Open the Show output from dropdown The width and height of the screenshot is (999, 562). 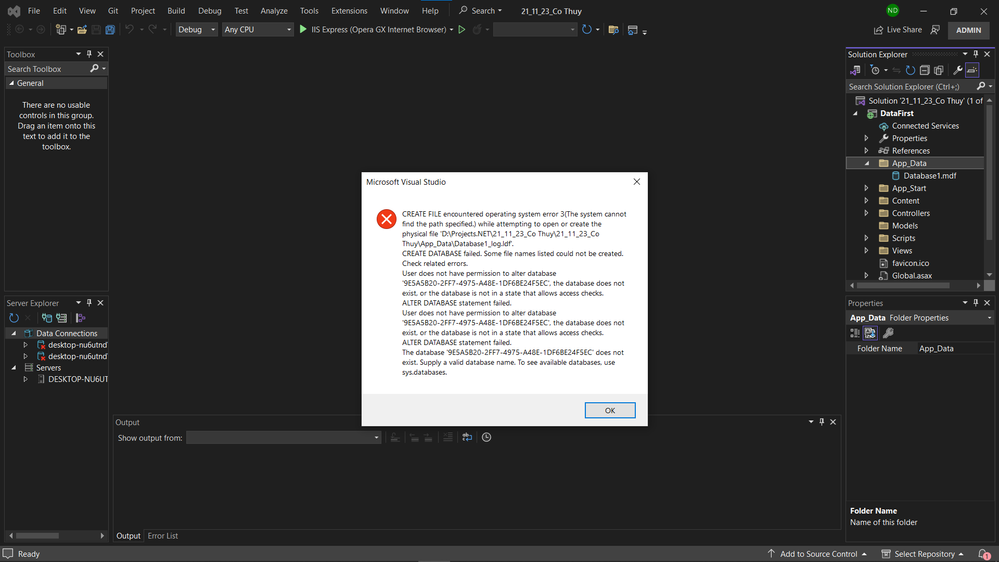pos(284,438)
